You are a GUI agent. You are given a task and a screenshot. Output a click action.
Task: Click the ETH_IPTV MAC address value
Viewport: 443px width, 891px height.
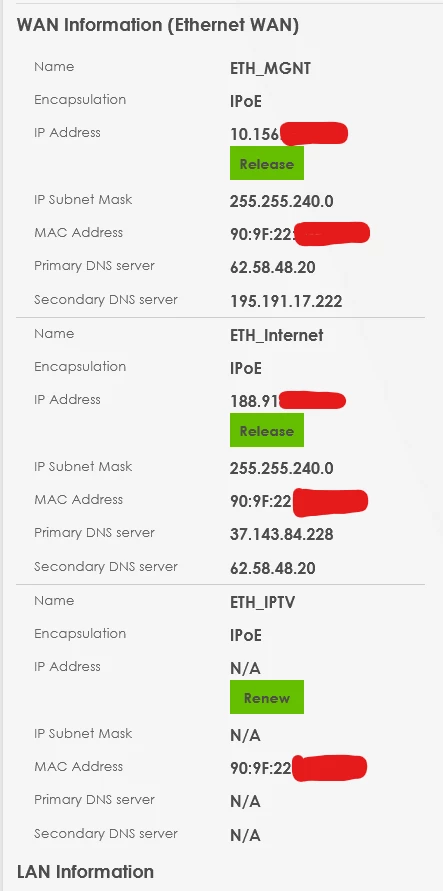[x=299, y=768]
